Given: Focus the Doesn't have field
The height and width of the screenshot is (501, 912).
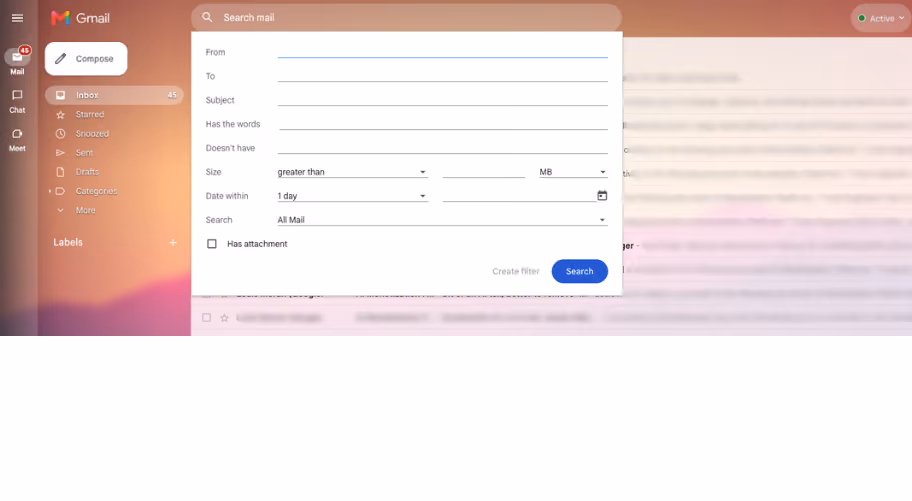Looking at the screenshot, I should pyautogui.click(x=443, y=147).
